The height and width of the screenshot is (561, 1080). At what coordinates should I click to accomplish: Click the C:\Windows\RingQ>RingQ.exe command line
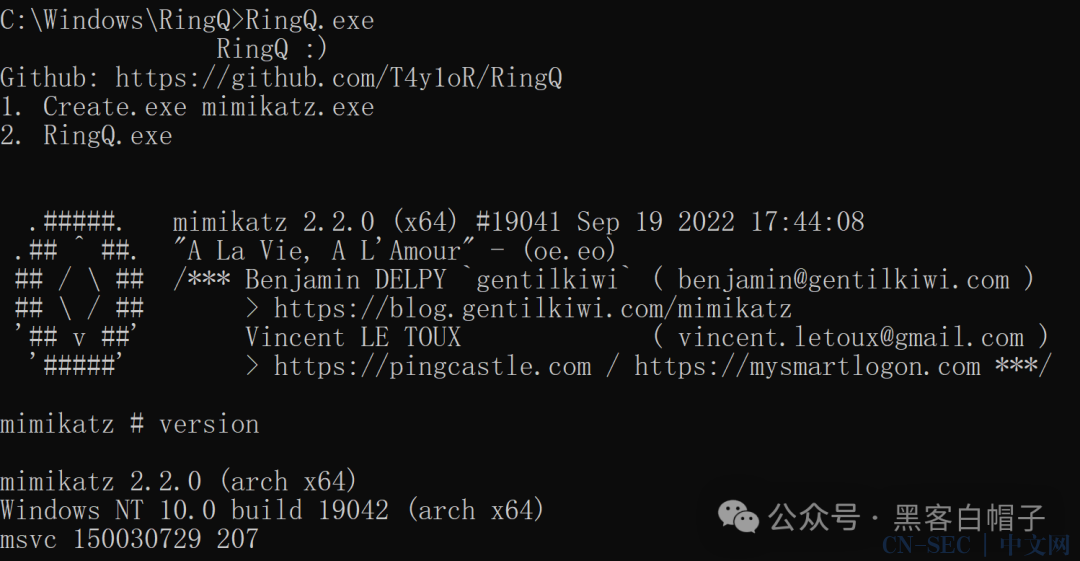pos(187,20)
